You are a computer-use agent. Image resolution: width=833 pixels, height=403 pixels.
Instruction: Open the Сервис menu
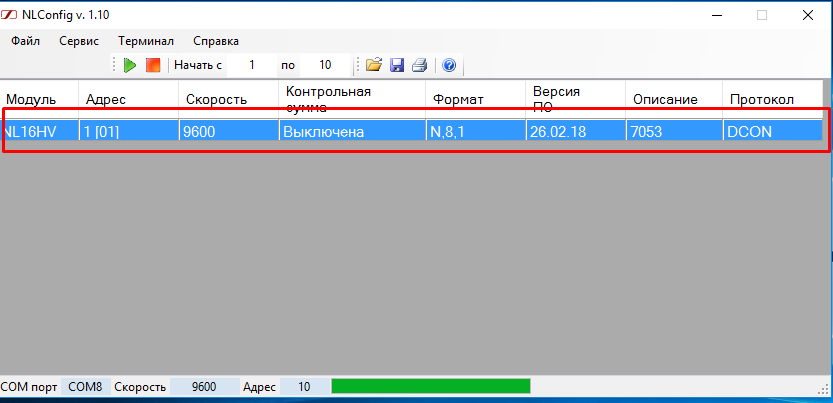(79, 41)
